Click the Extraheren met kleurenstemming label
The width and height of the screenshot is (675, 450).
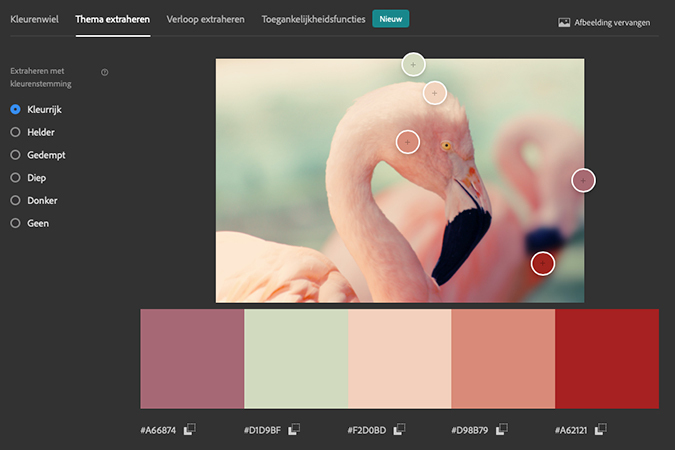coord(41,77)
